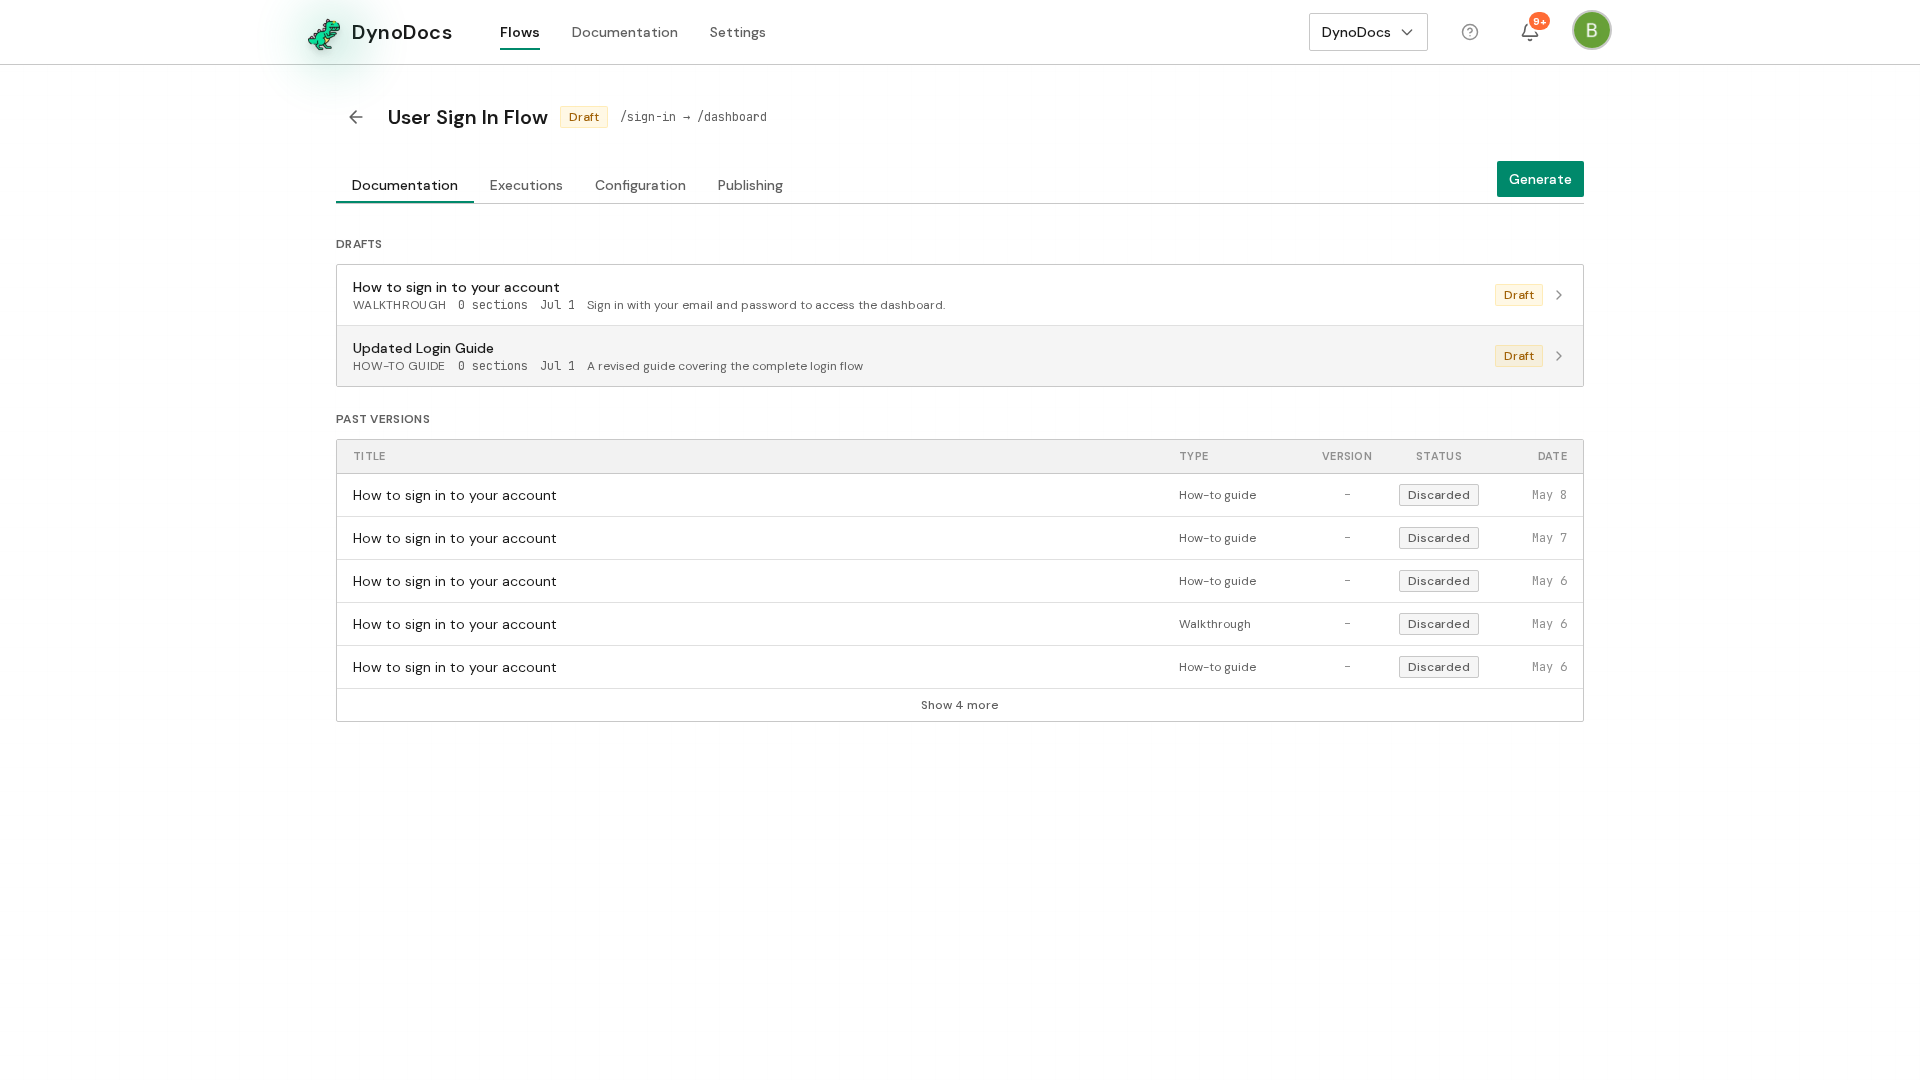Open the Updated Login Guide draft
Screen dimensions: 1920x1080
[960, 356]
